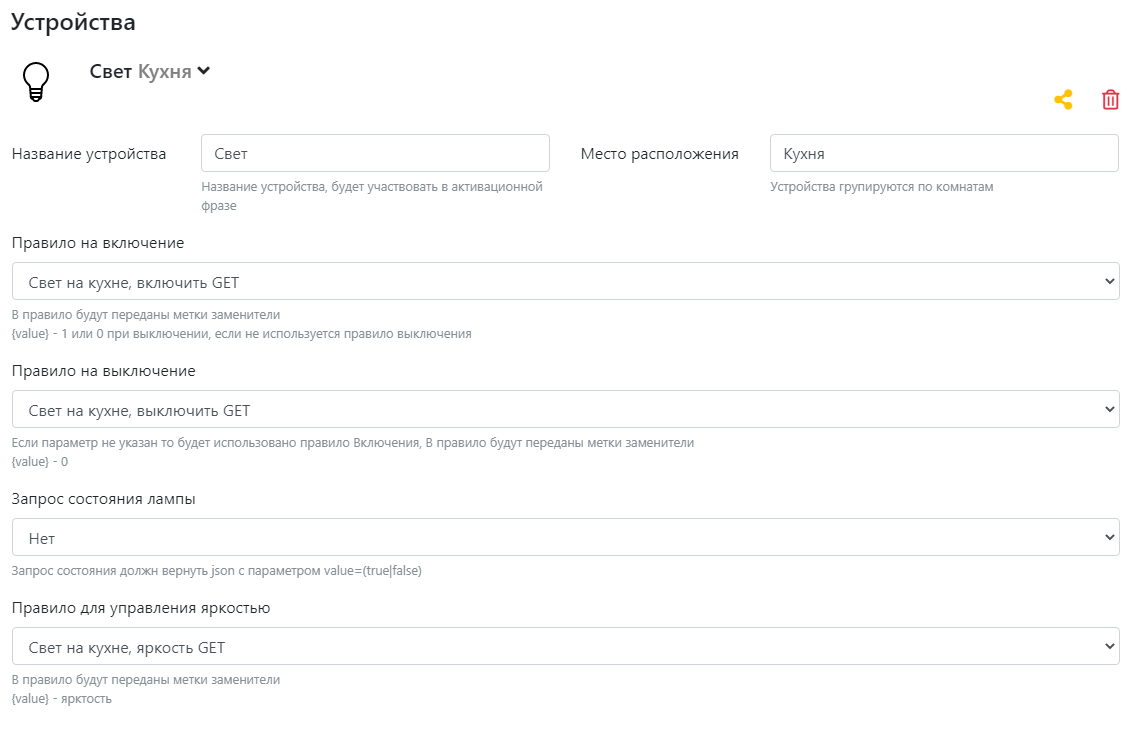
Task: Click the Название устройства label
Action: click(x=89, y=154)
